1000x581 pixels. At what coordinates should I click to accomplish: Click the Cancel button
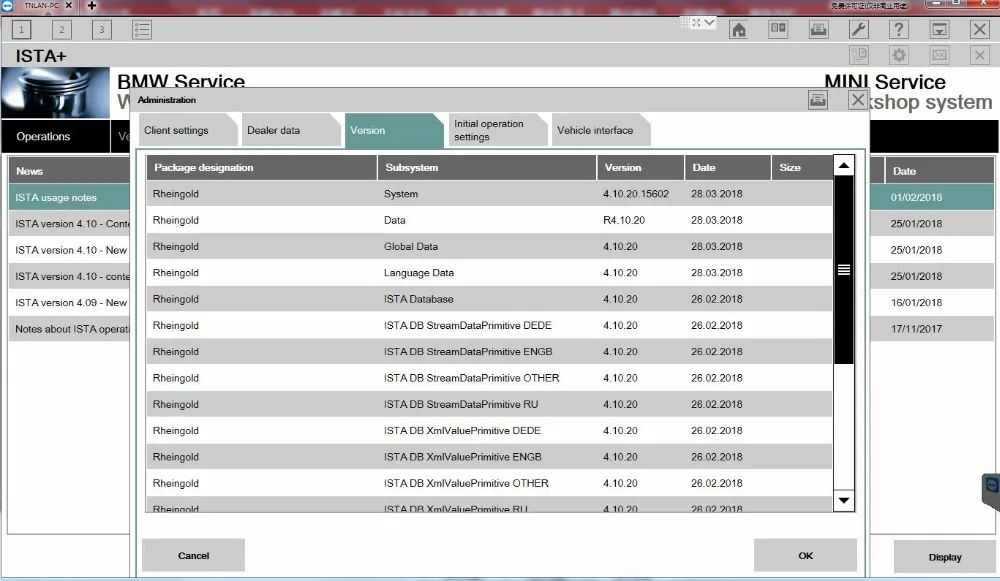click(x=193, y=555)
